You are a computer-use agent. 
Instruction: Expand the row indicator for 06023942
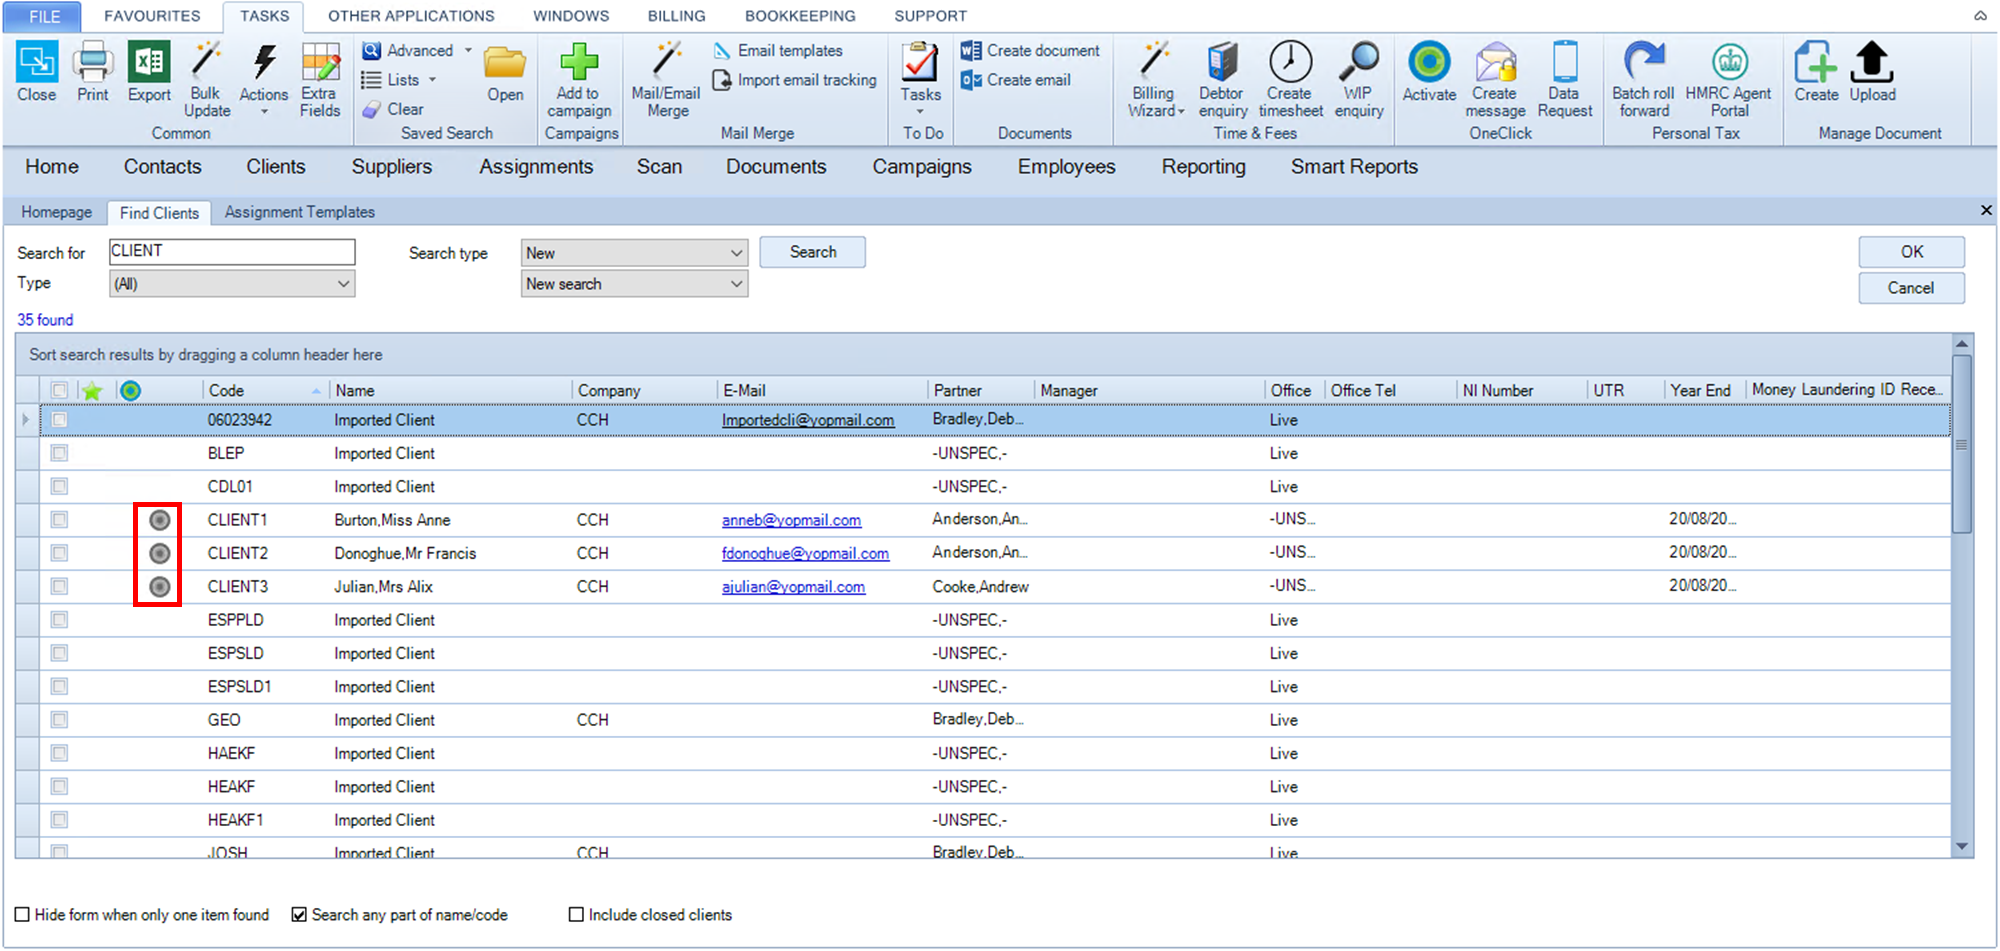coord(26,420)
